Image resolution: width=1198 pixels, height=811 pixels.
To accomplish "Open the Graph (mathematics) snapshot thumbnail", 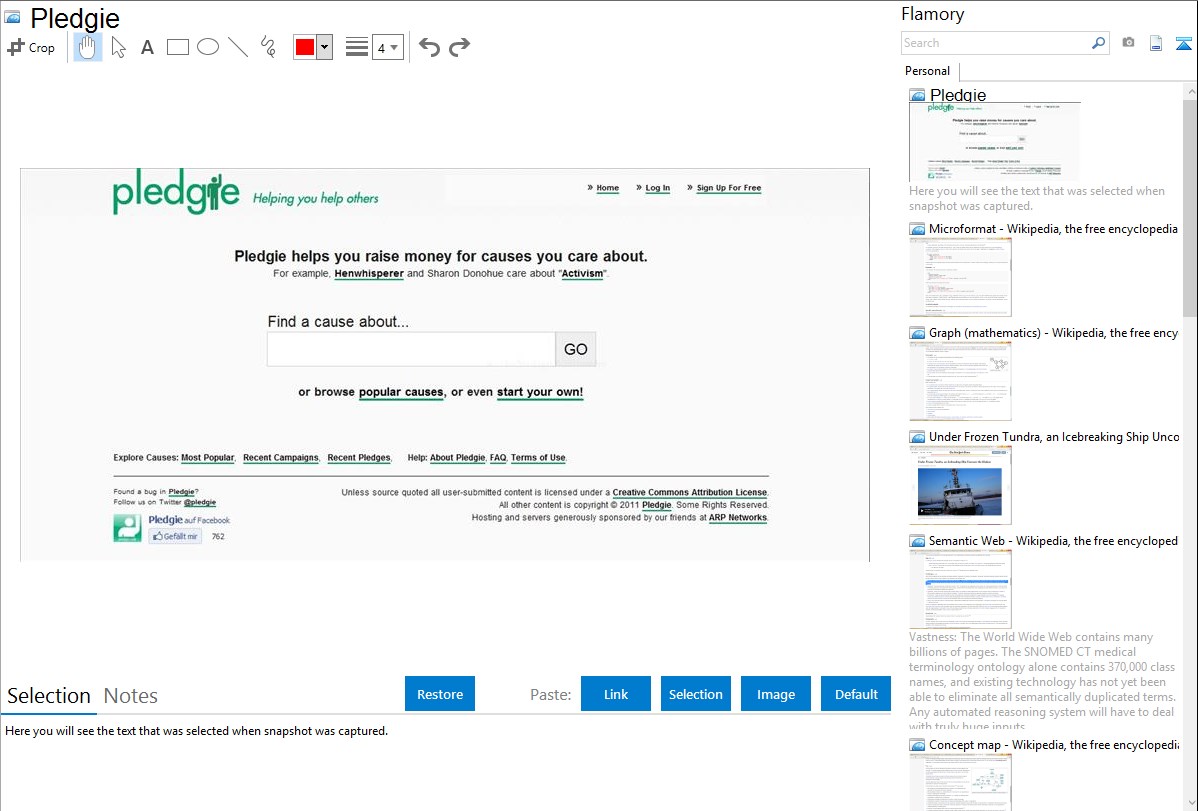I will pyautogui.click(x=960, y=381).
